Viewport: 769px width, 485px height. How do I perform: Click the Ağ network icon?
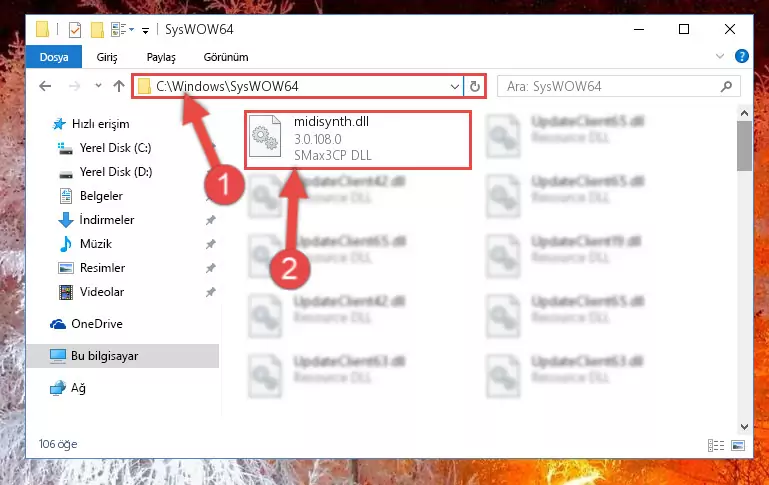point(58,388)
